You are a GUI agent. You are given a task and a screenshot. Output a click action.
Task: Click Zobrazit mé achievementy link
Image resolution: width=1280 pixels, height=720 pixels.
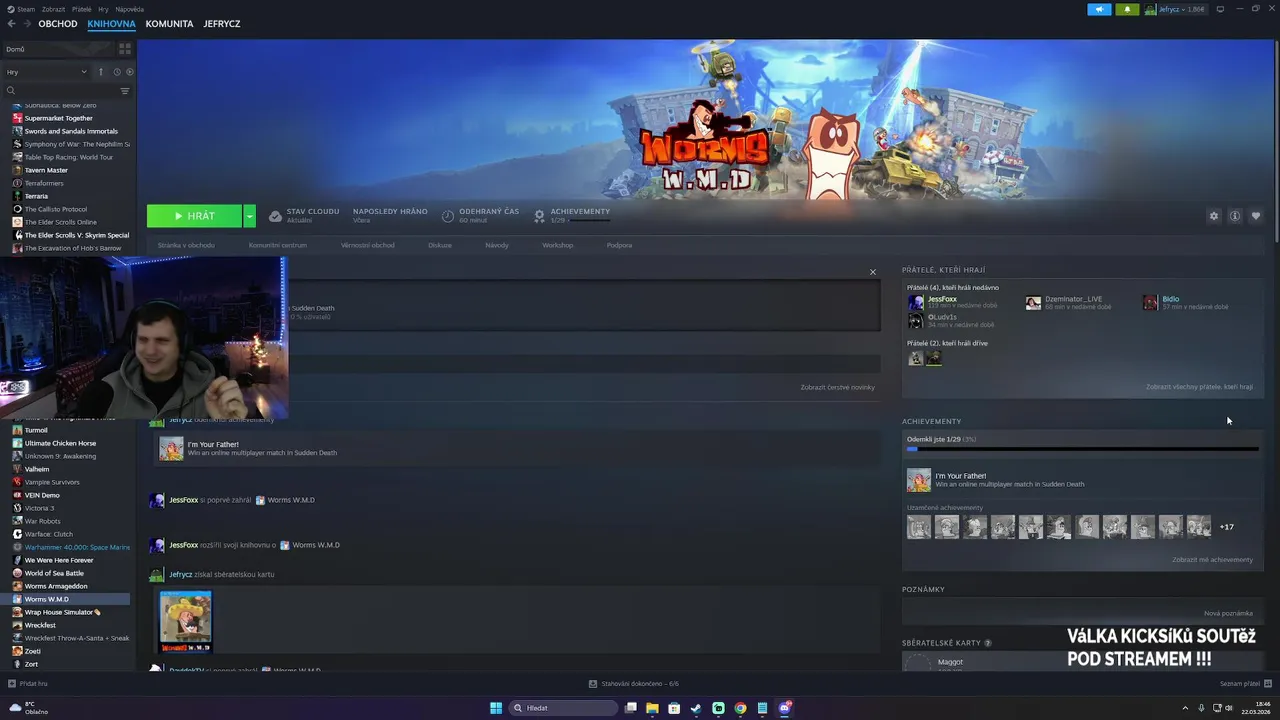pos(1212,560)
